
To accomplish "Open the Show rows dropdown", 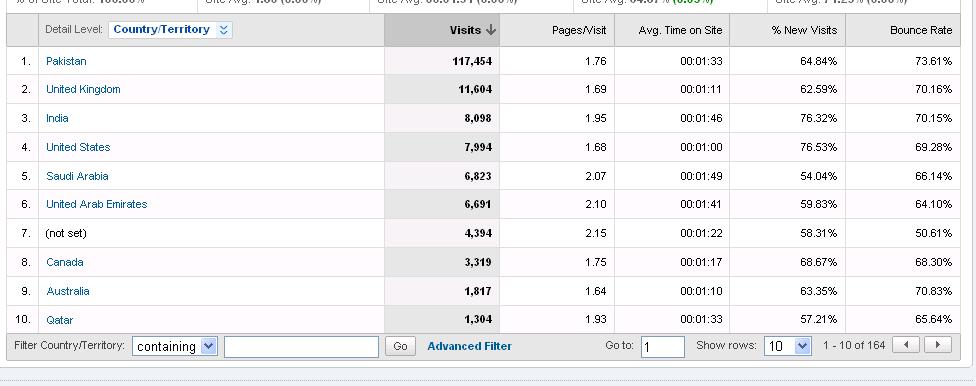I will tap(788, 347).
